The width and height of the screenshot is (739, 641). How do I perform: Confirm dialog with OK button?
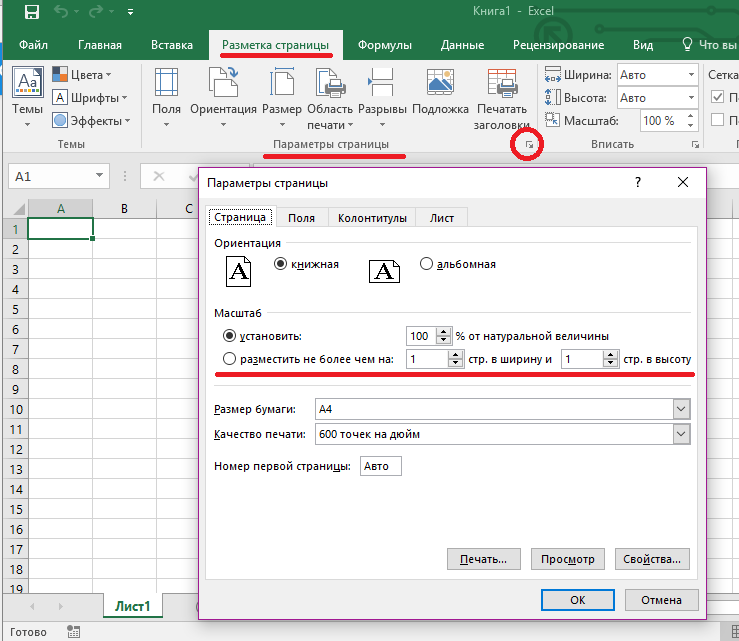click(x=577, y=600)
